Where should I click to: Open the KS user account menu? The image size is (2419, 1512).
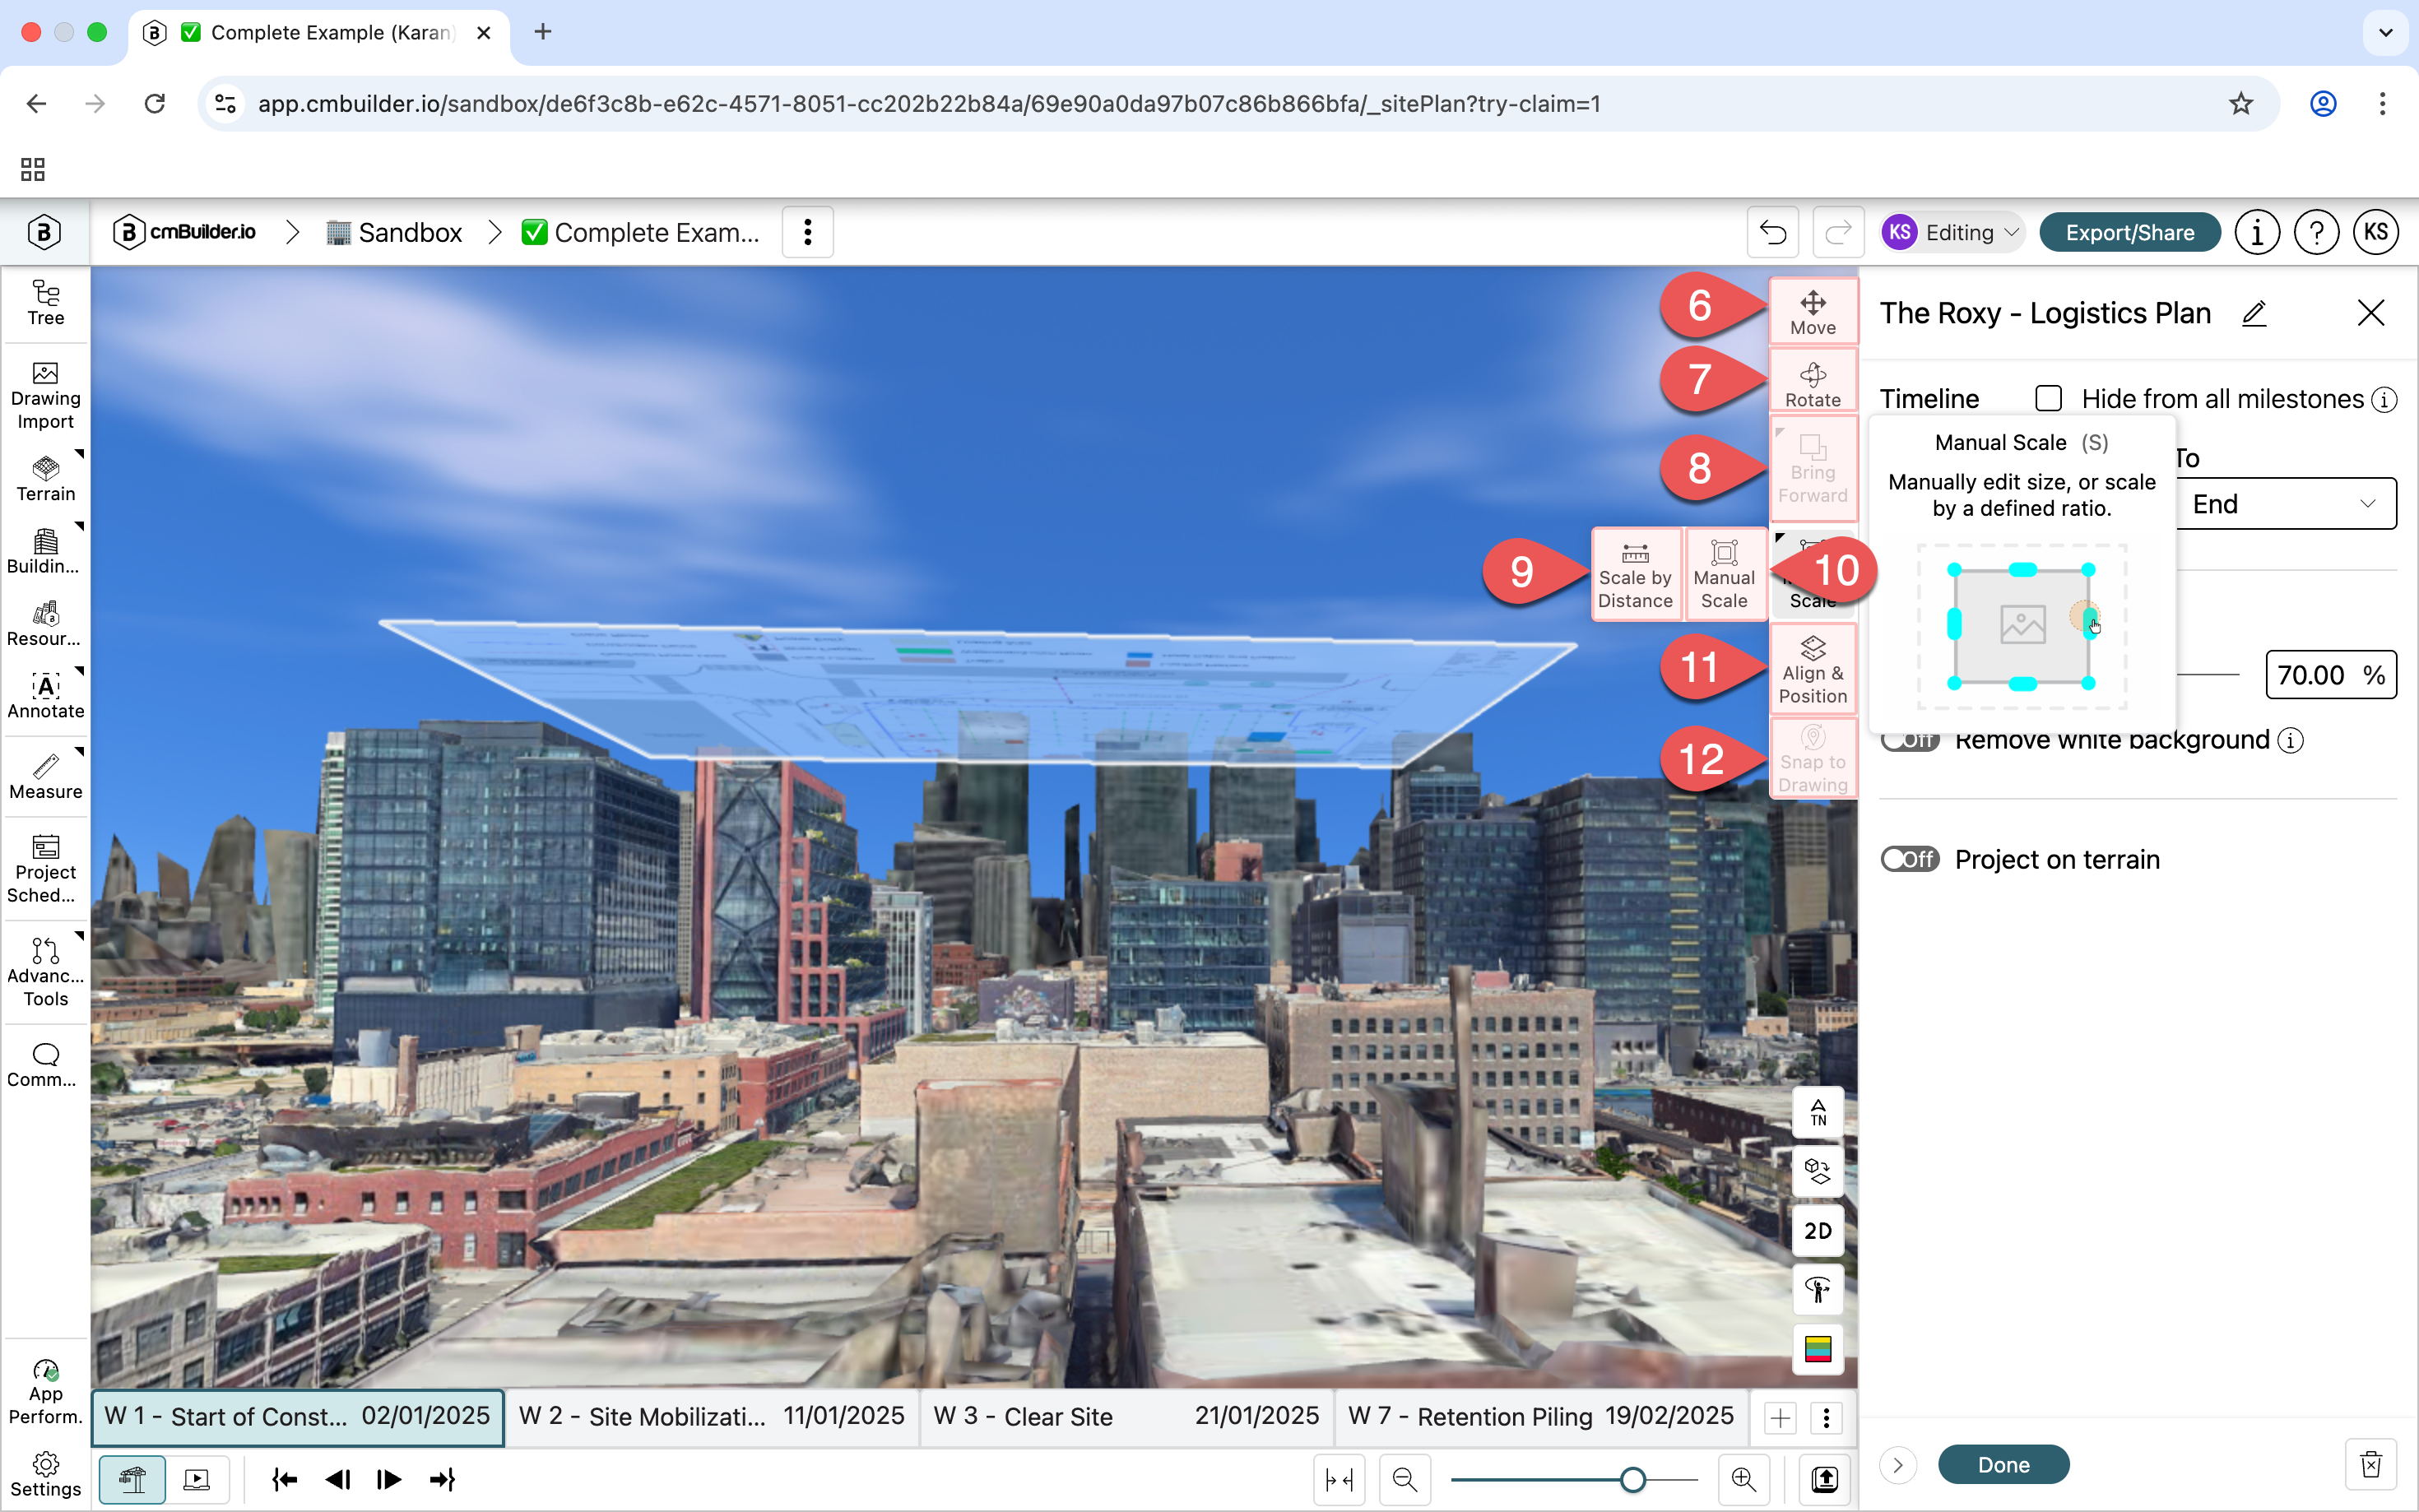click(x=2376, y=233)
